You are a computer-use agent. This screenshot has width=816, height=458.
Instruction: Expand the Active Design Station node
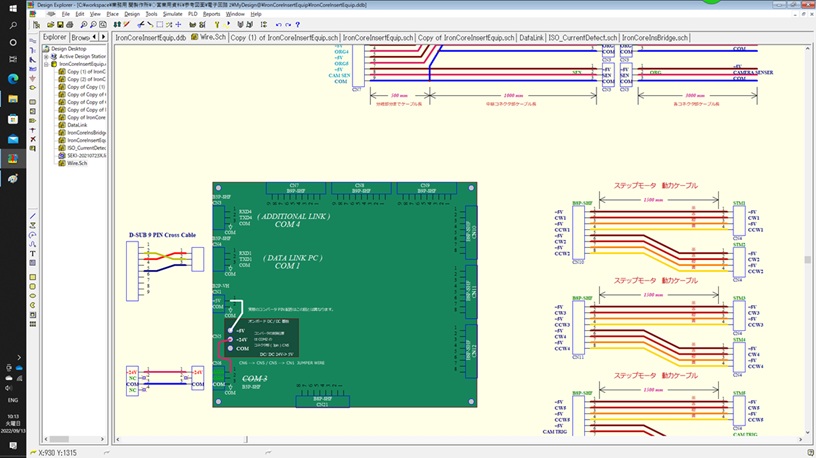pyautogui.click(x=47, y=56)
